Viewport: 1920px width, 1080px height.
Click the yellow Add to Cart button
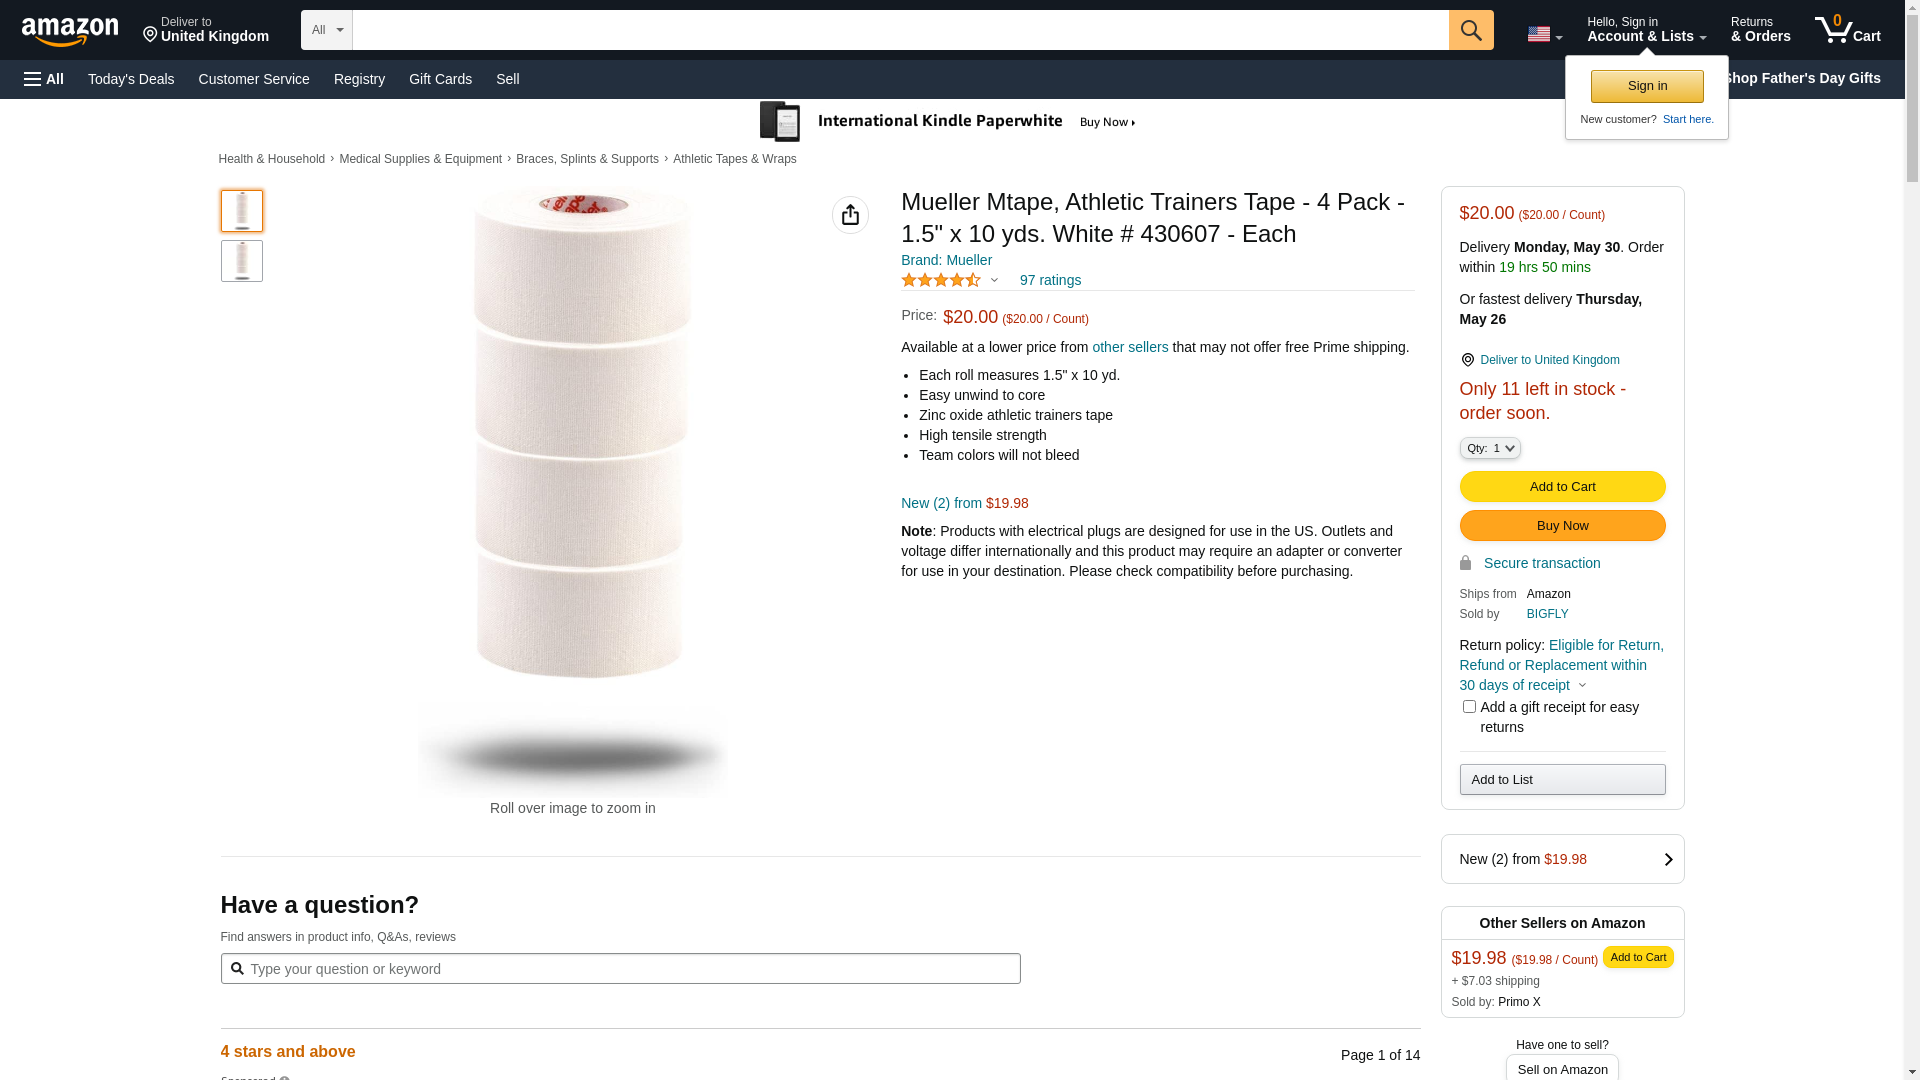[1562, 487]
